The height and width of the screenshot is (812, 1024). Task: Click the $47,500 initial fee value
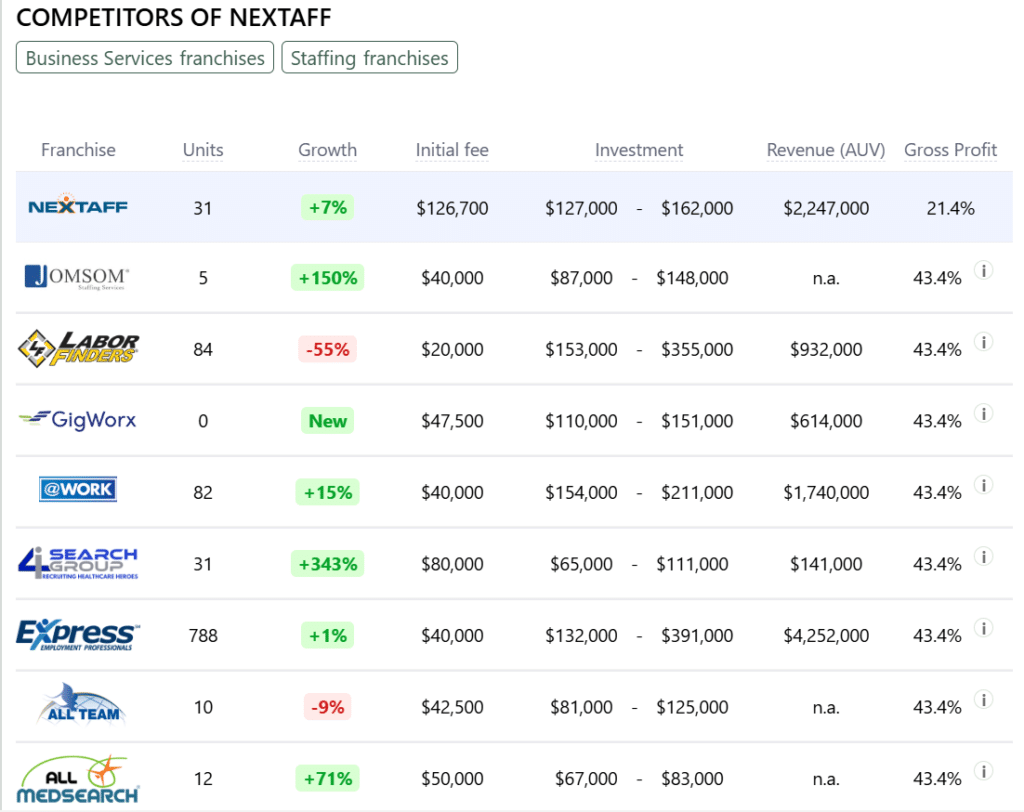click(x=452, y=421)
